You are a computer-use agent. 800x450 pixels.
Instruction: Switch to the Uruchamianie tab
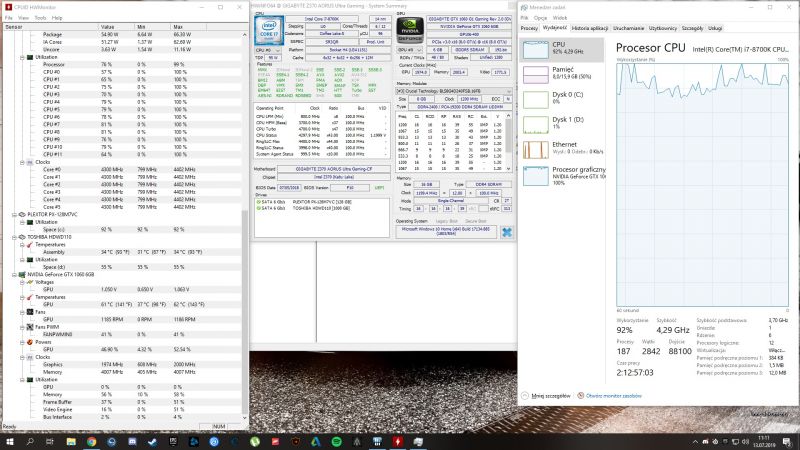point(629,28)
